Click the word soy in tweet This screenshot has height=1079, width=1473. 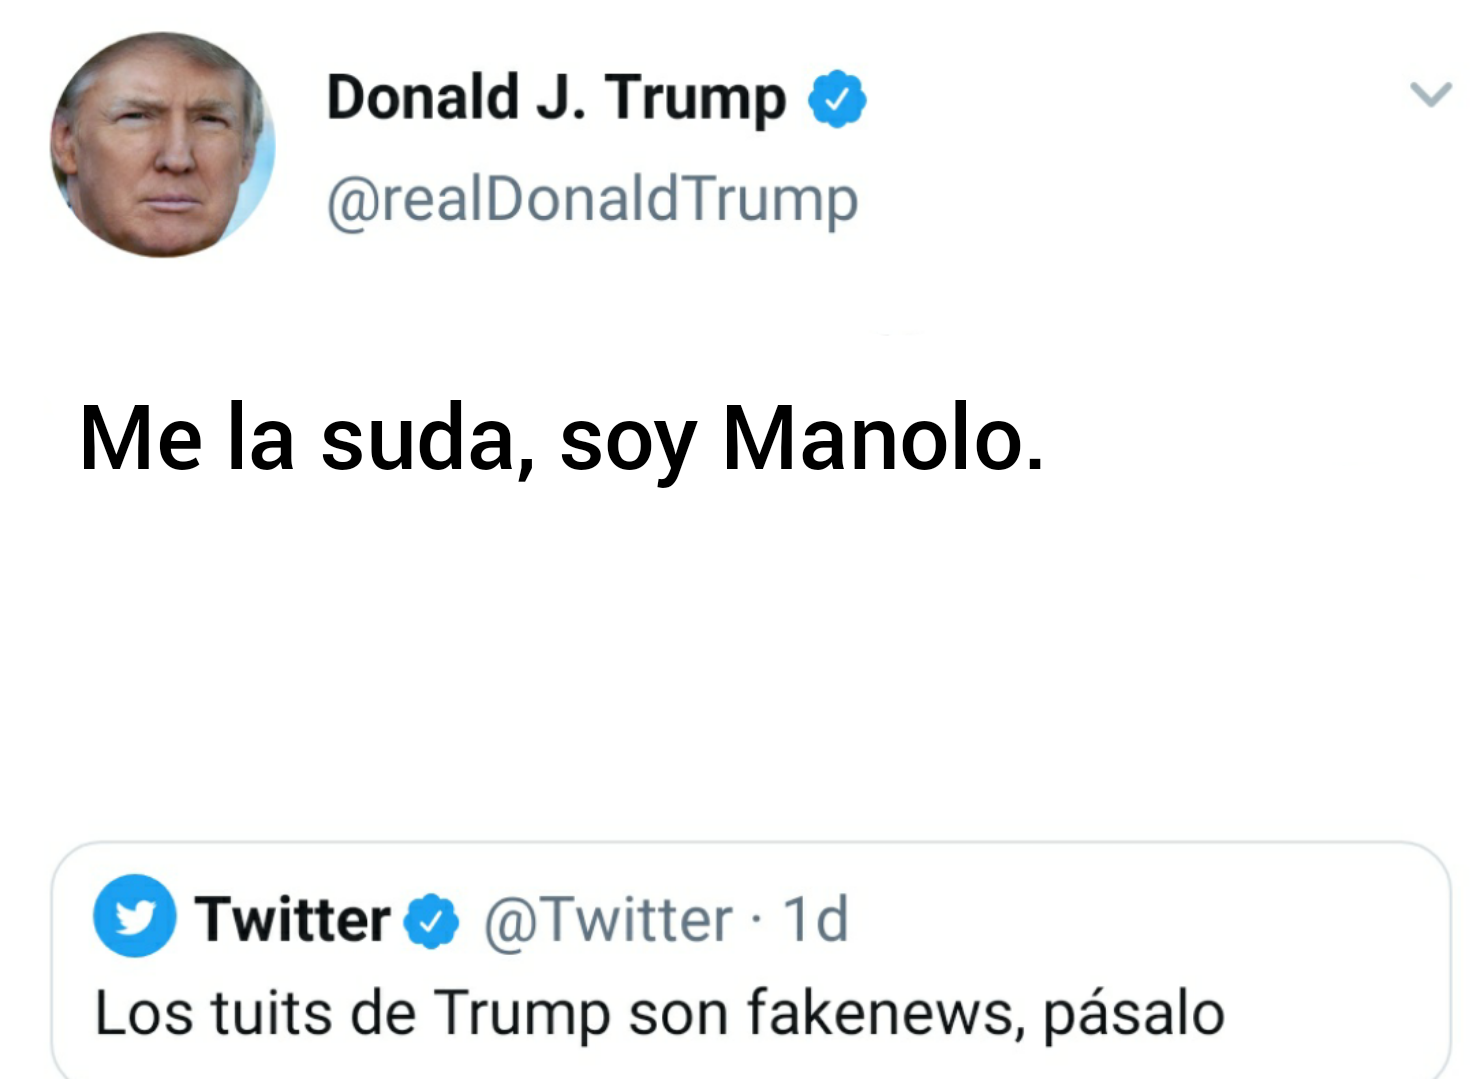[627, 443]
